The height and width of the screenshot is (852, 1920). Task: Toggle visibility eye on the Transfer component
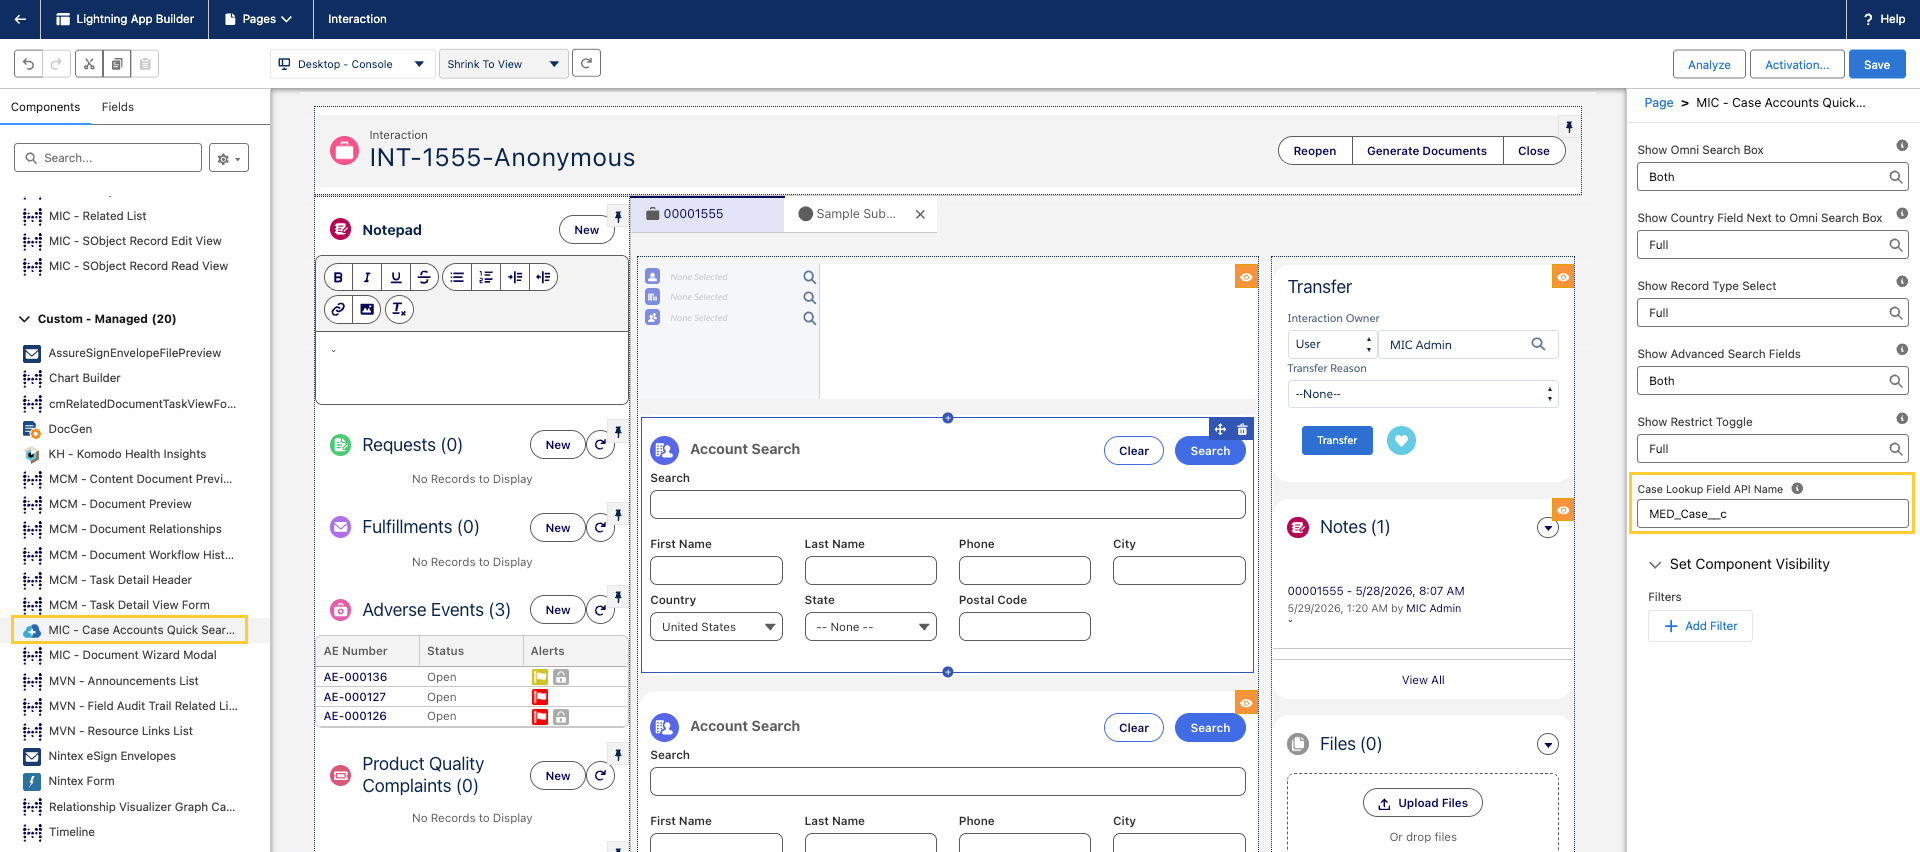click(x=1563, y=277)
